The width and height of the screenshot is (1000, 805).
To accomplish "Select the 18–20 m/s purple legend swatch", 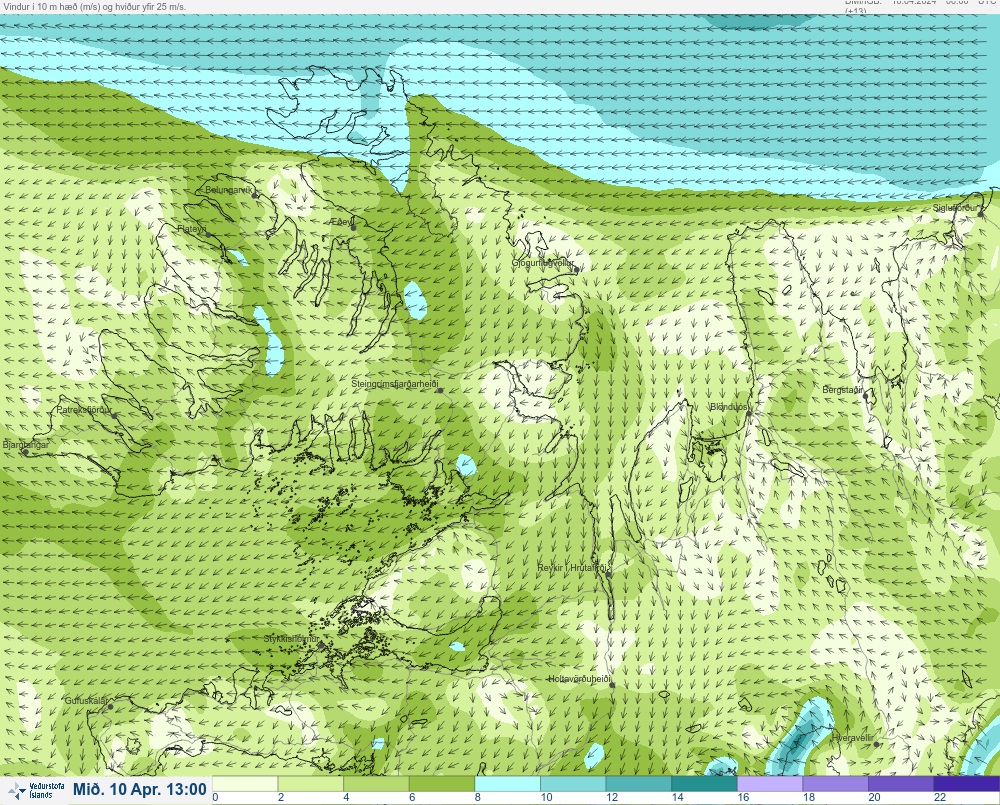I will tap(836, 783).
